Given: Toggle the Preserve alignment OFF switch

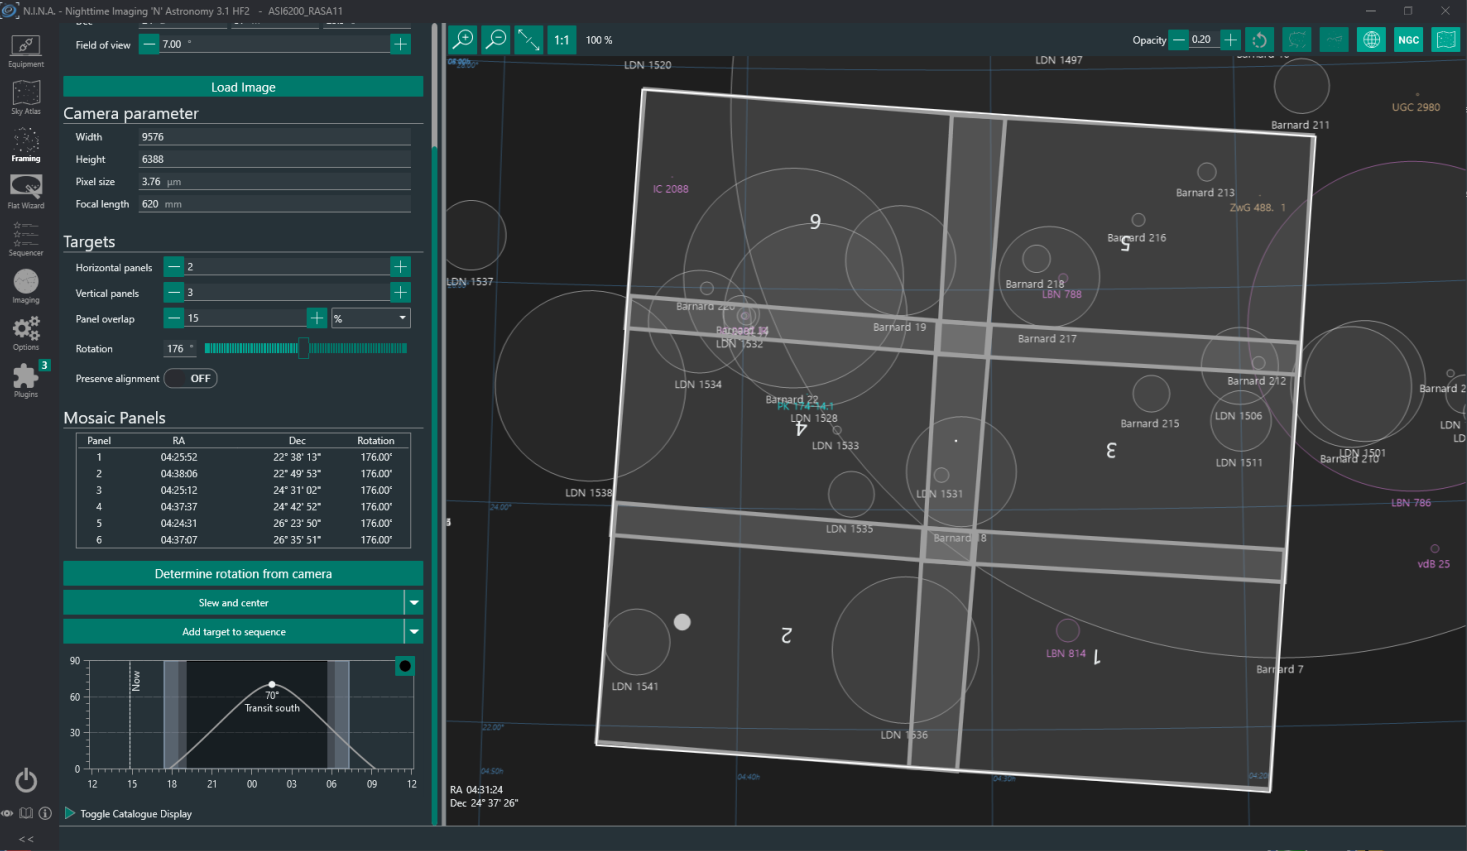Looking at the screenshot, I should tap(190, 379).
